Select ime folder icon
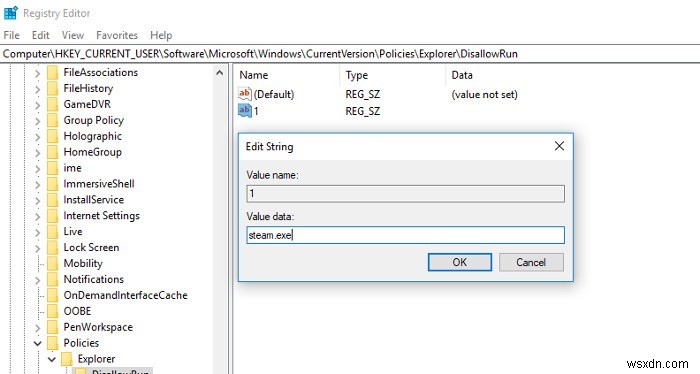The width and height of the screenshot is (700, 374). click(x=53, y=168)
